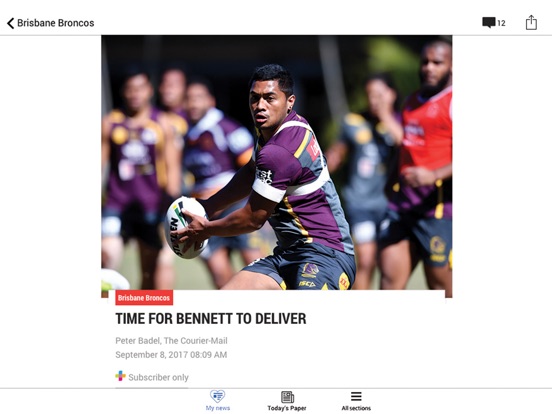Tap the share icon

(x=531, y=23)
